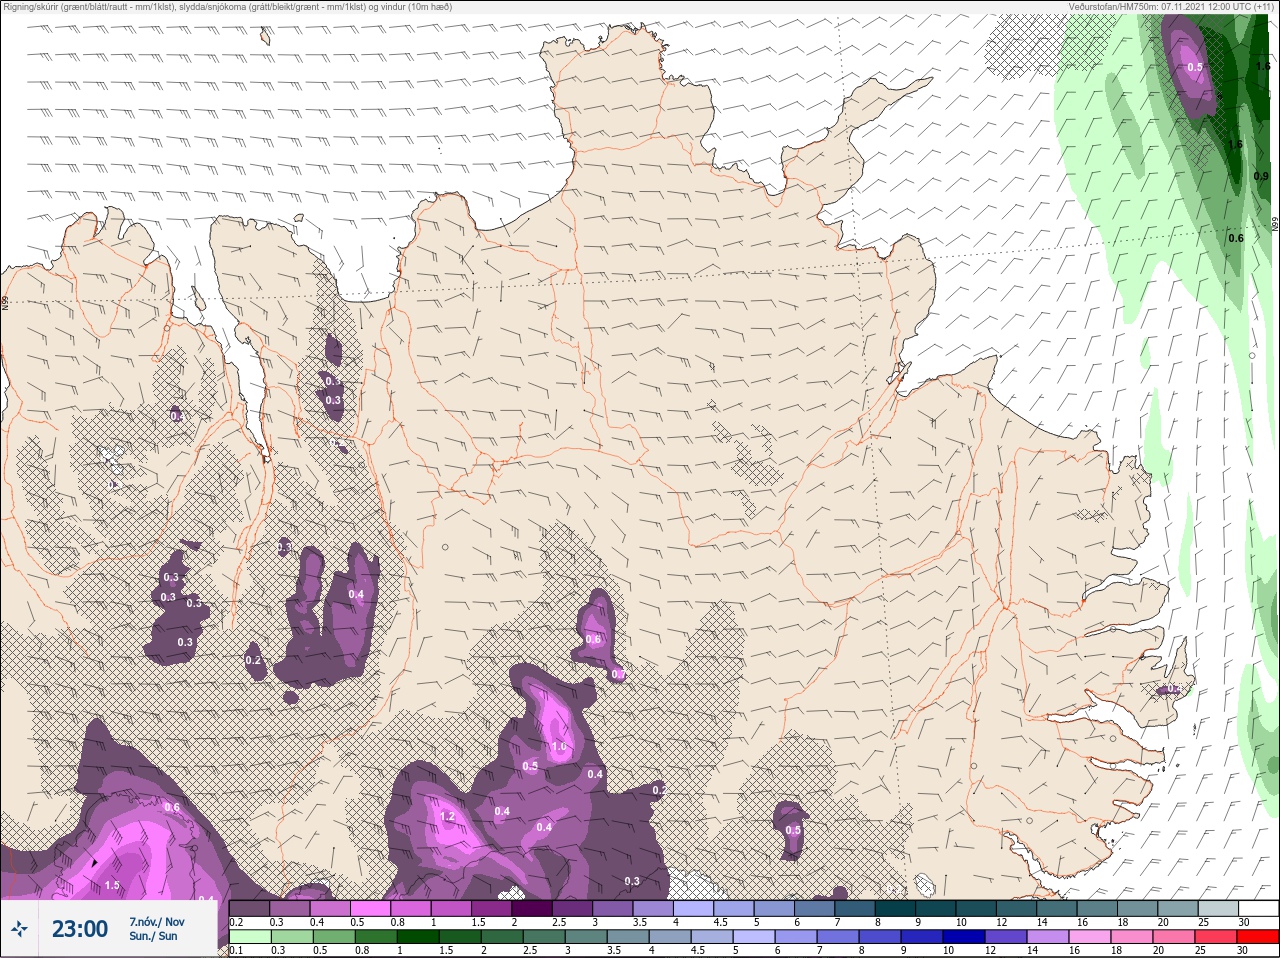This screenshot has height=958, width=1280.
Task: Click the 0.9 precipitation value in the green band
Action: 1261,176
